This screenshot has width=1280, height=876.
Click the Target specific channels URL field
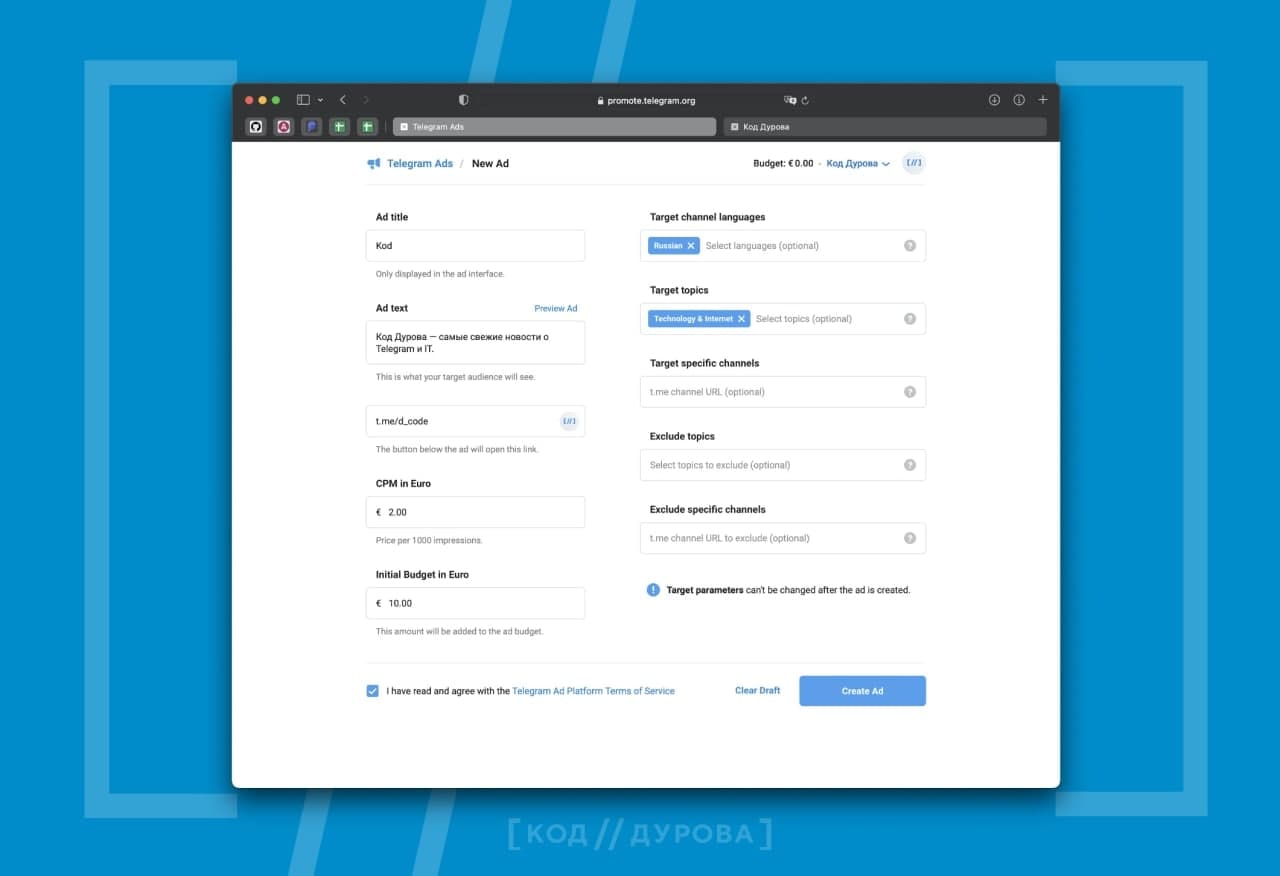click(783, 392)
